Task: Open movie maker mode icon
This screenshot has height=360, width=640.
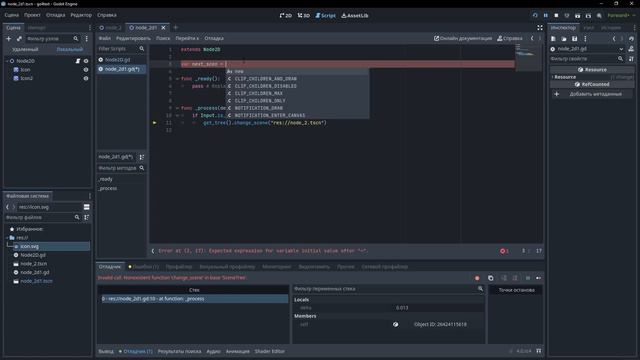Action: pos(599,16)
